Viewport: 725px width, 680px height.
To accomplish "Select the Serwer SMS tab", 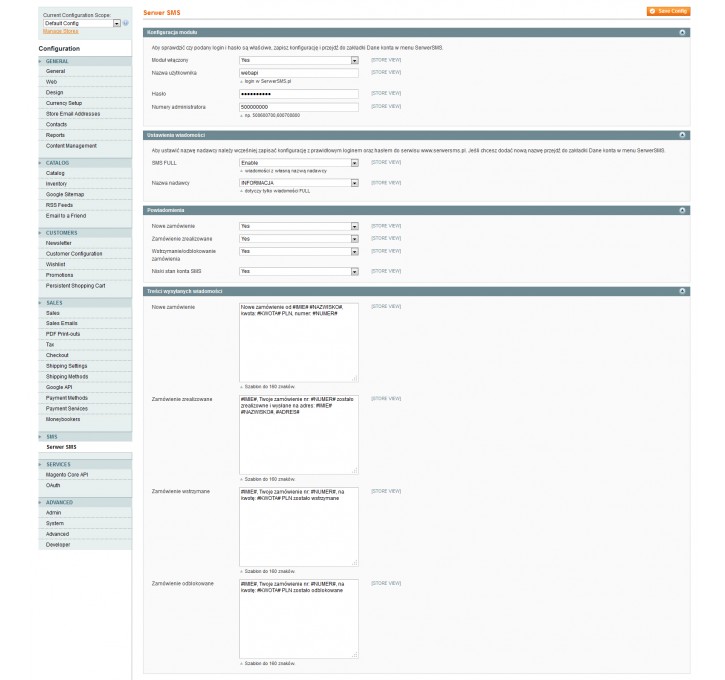I will pyautogui.click(x=85, y=447).
